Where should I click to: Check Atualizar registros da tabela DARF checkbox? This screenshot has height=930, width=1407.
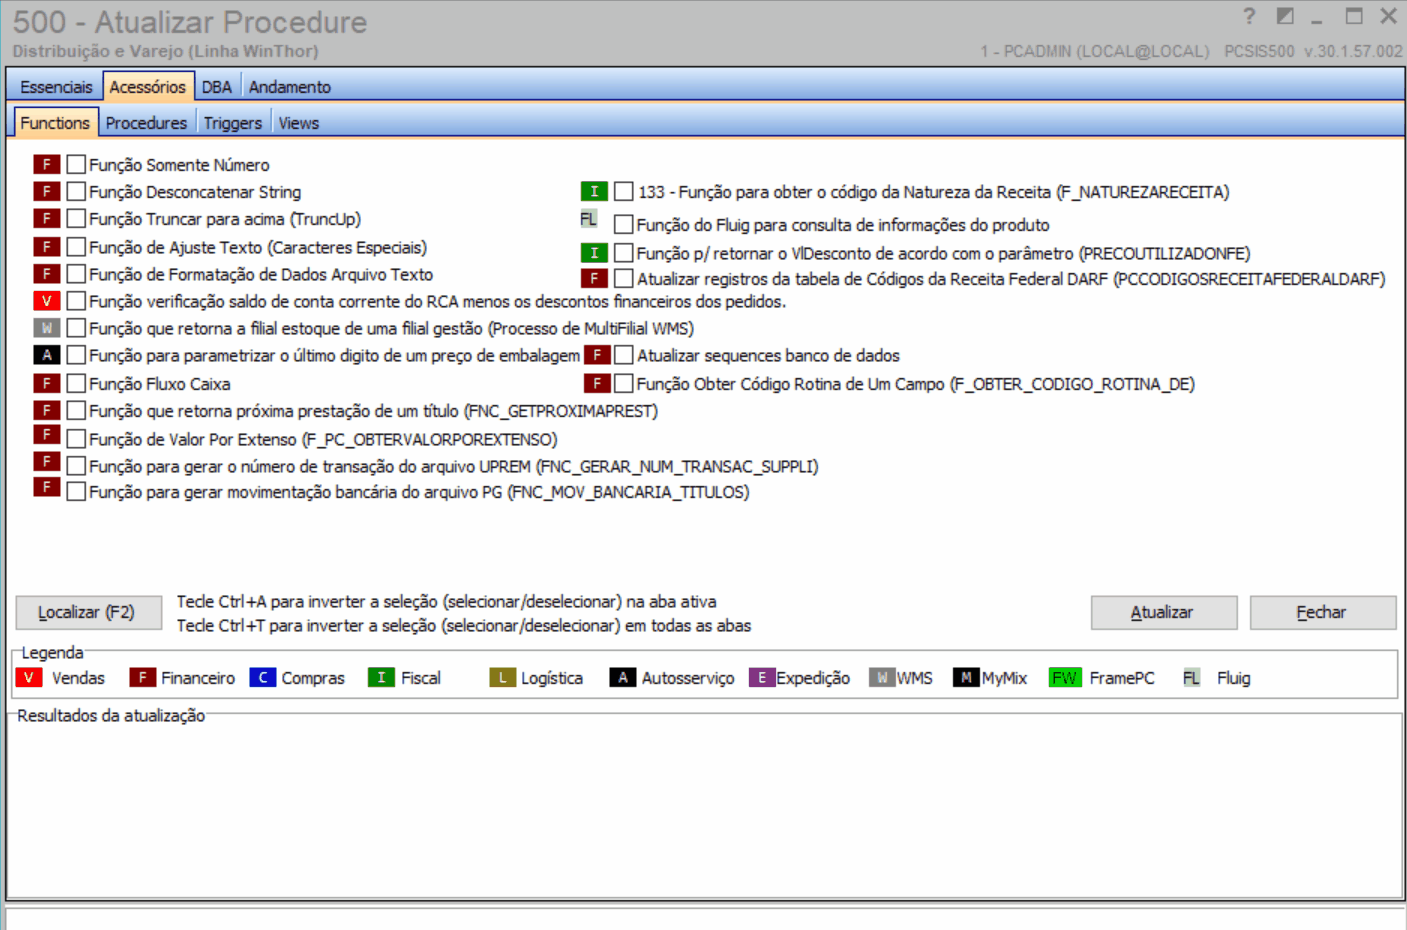tap(623, 278)
